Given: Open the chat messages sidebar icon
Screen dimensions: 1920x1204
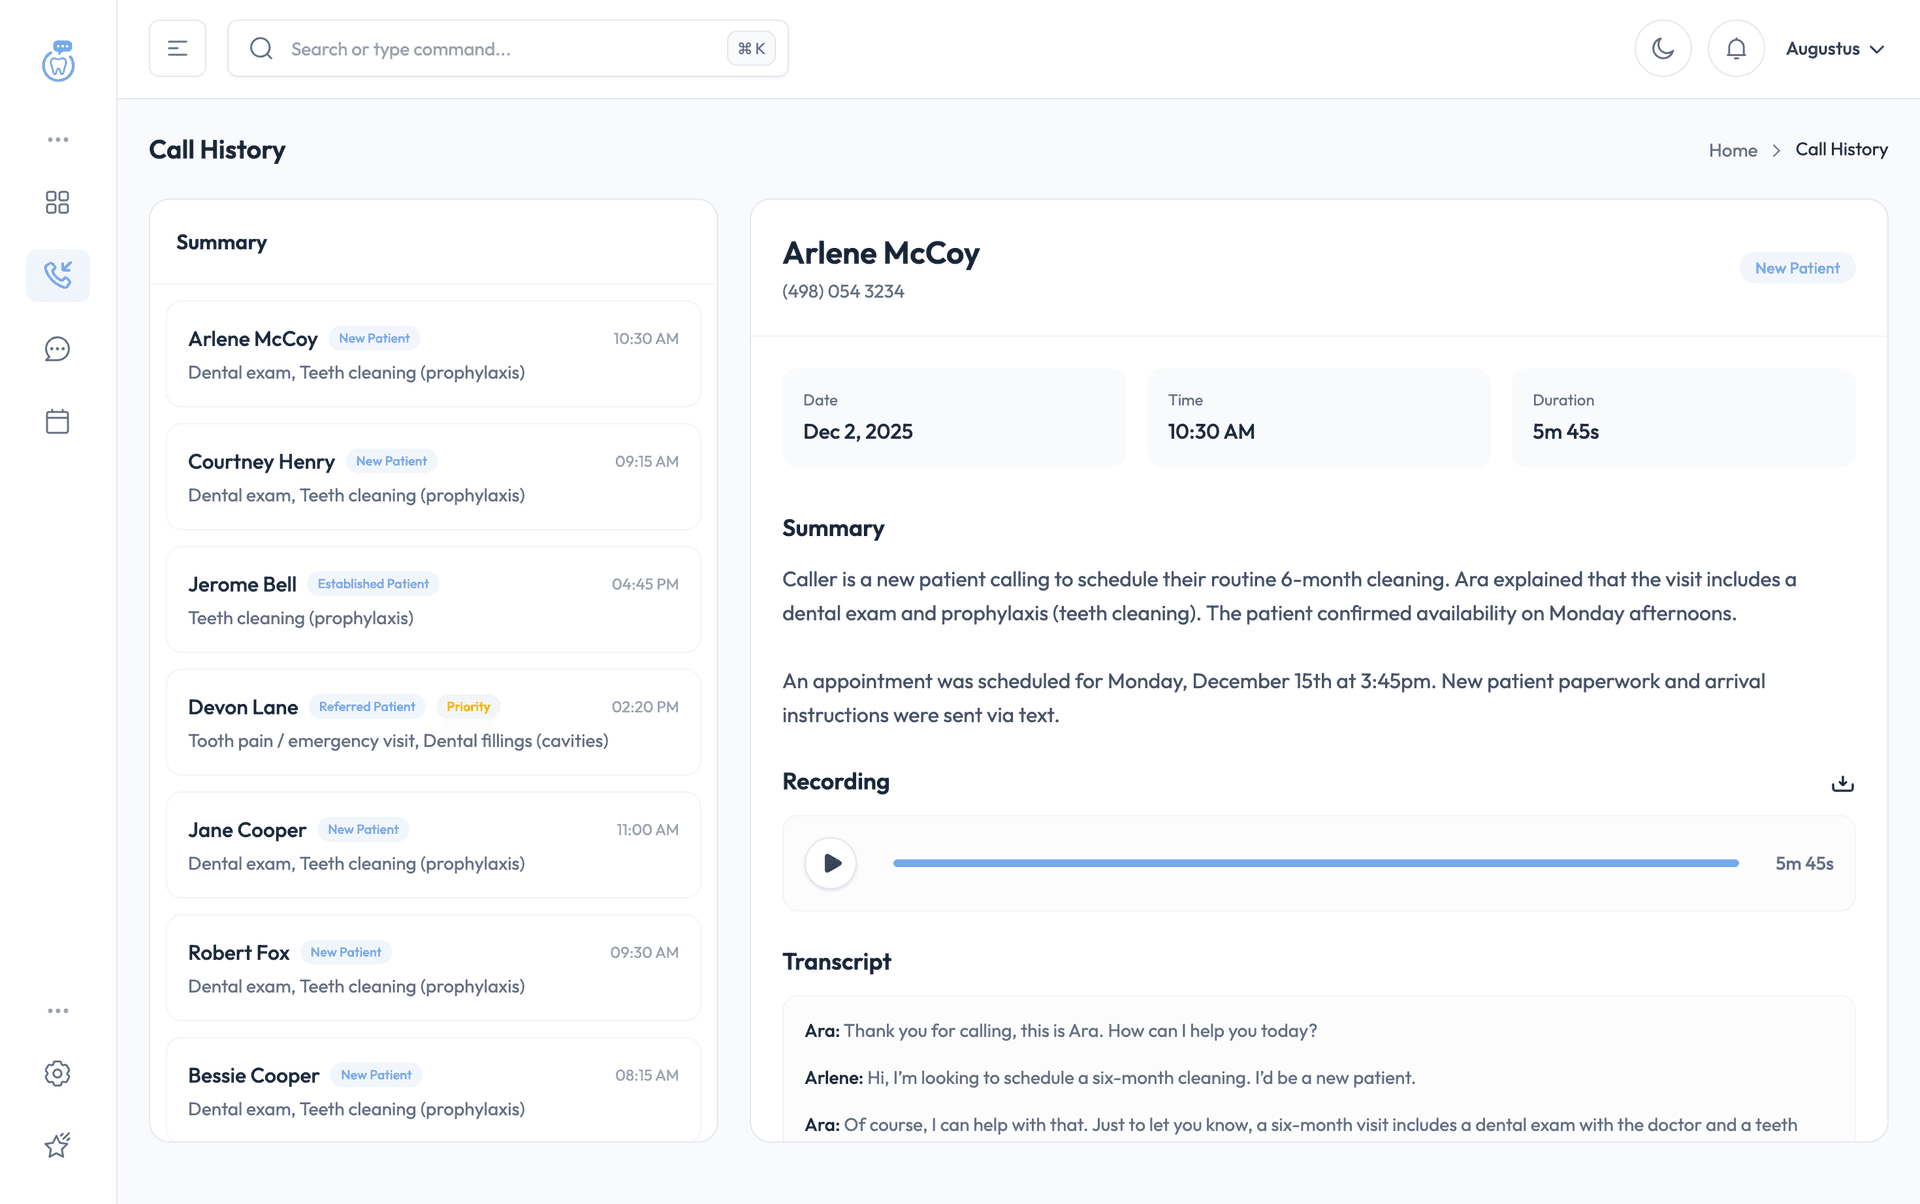Looking at the screenshot, I should [x=58, y=349].
